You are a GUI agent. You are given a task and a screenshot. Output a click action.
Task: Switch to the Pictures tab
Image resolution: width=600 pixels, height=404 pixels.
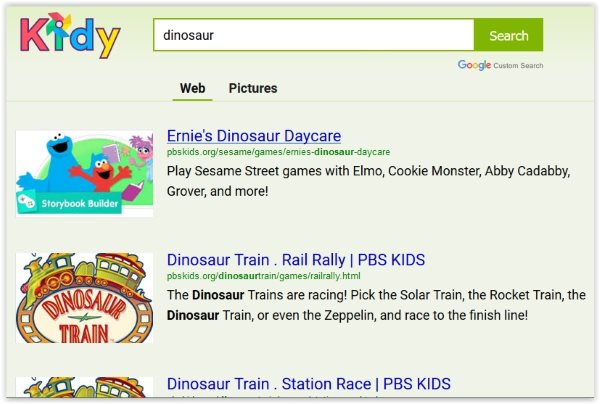[253, 88]
